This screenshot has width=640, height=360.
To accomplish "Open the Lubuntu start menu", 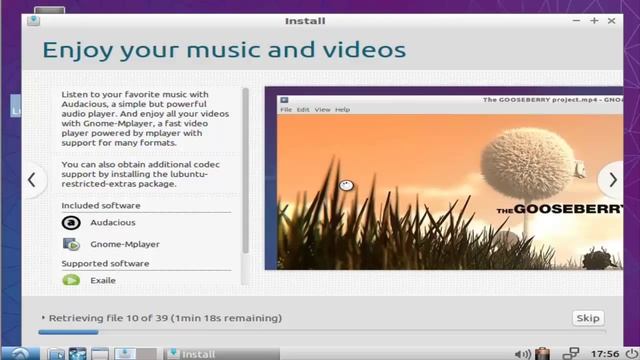I will click(20, 353).
